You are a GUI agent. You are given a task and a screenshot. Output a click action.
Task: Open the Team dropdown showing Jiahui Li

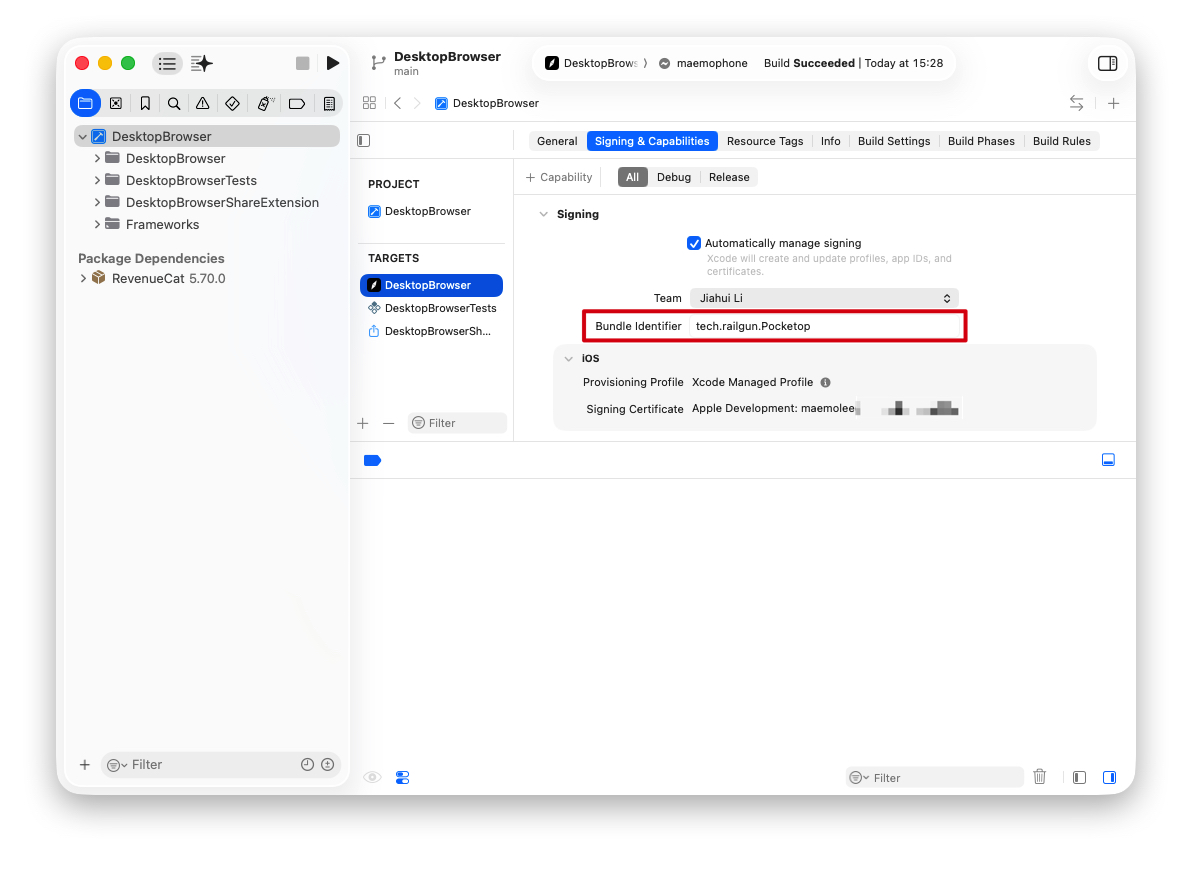pos(824,298)
